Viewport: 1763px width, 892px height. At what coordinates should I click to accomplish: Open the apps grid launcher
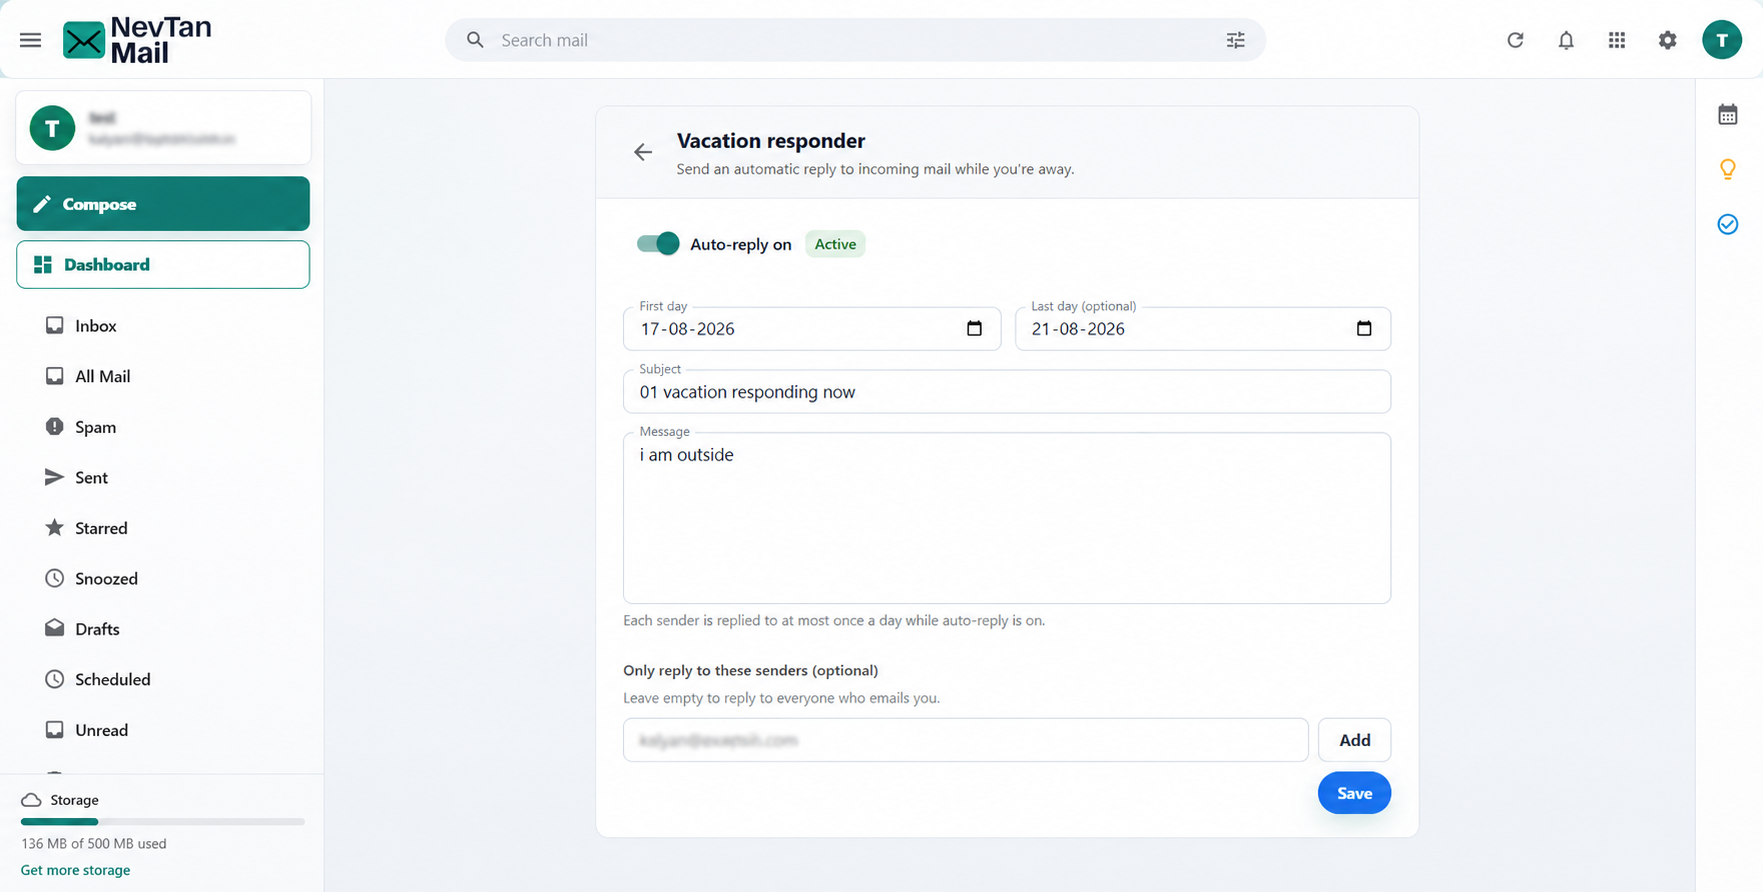[1617, 40]
